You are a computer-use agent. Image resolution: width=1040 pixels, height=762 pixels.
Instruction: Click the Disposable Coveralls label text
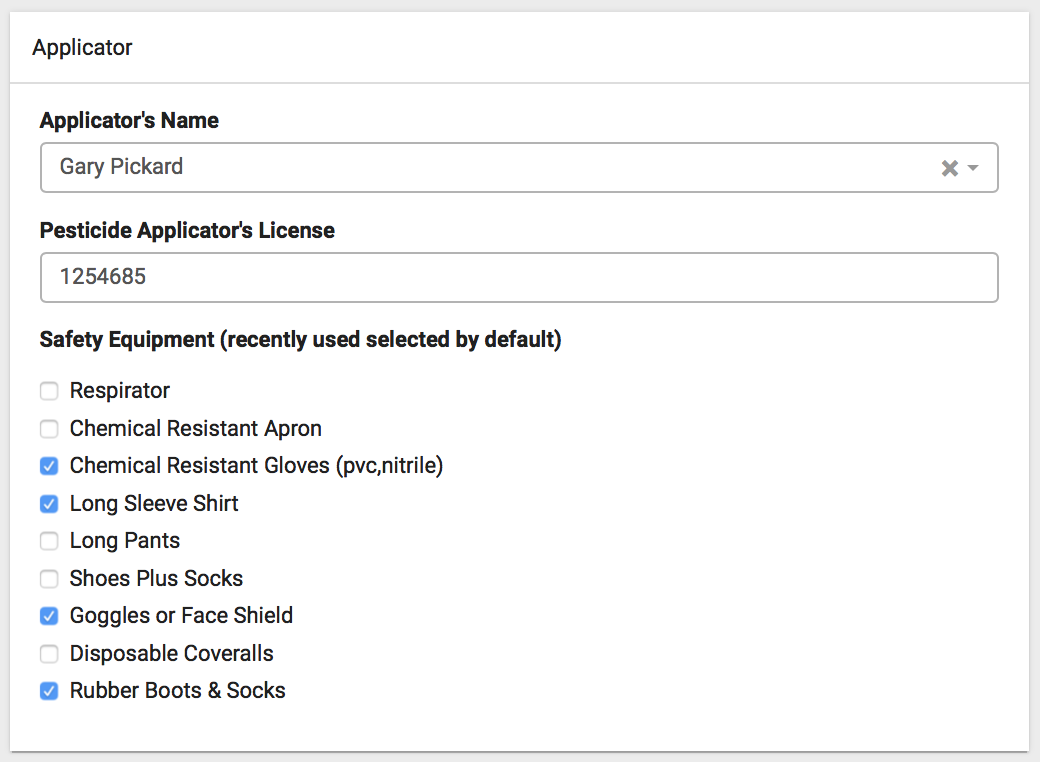tap(171, 654)
